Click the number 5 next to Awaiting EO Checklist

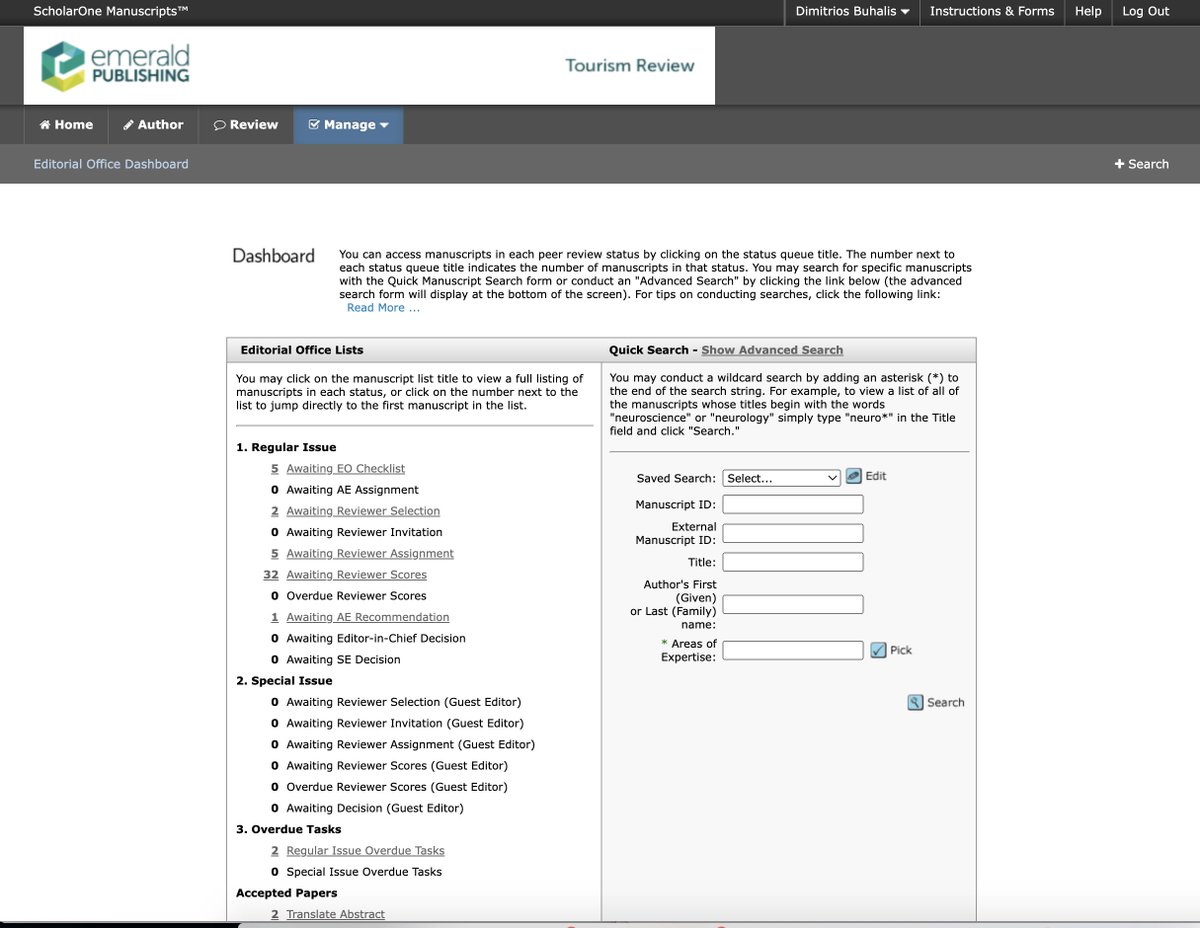(x=275, y=469)
